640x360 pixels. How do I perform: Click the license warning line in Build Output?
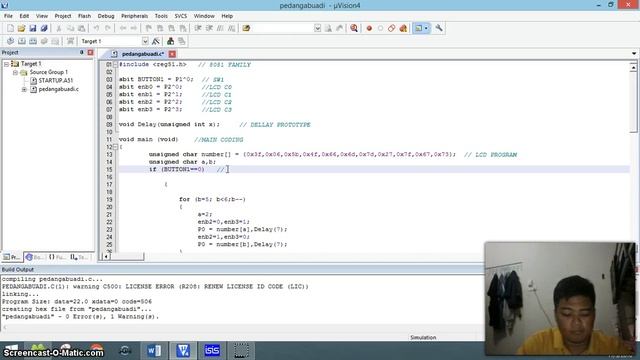[155, 287]
